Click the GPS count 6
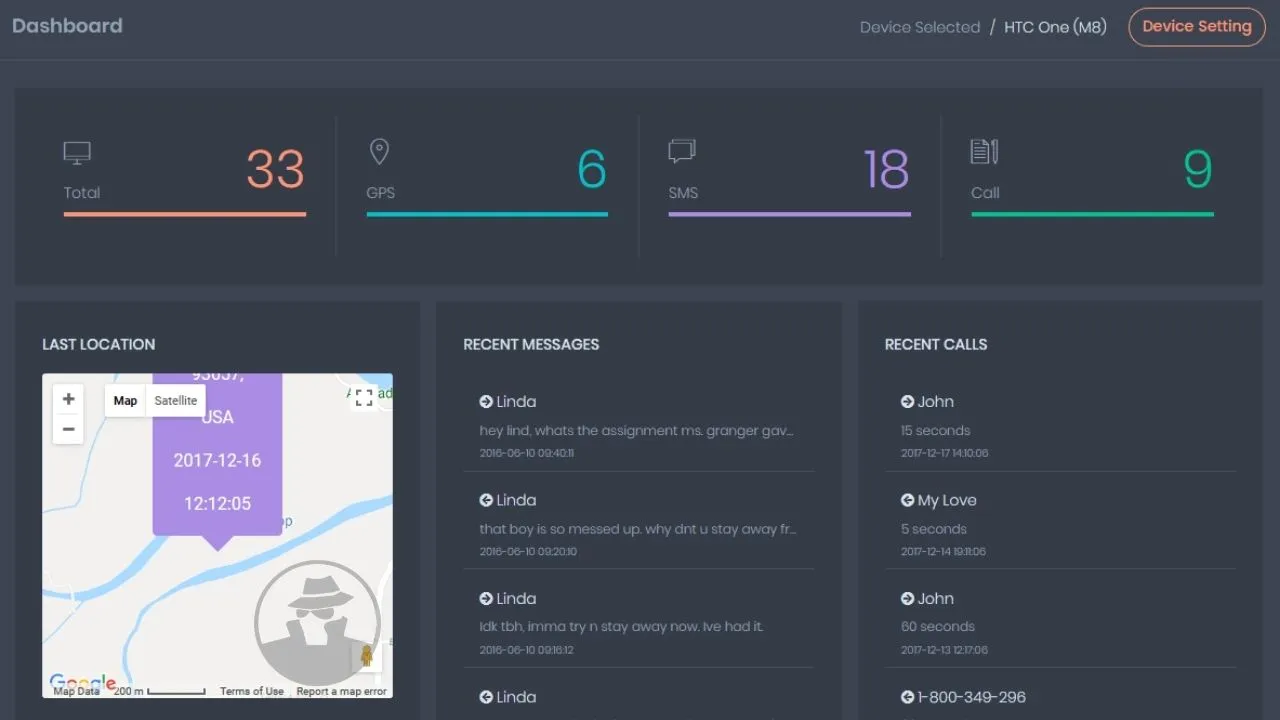The image size is (1280, 720). coord(592,169)
